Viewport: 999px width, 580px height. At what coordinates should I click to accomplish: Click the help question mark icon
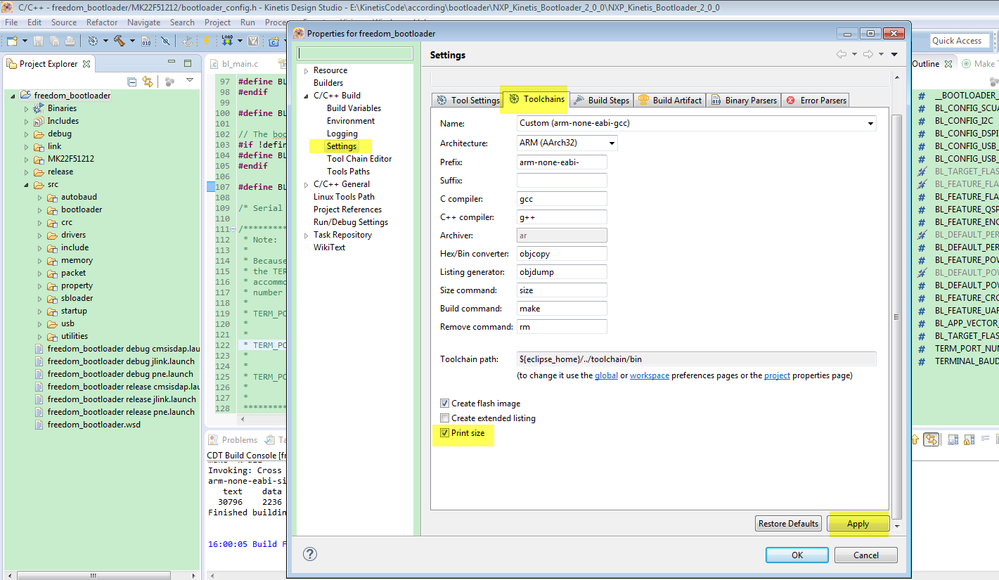(x=310, y=554)
